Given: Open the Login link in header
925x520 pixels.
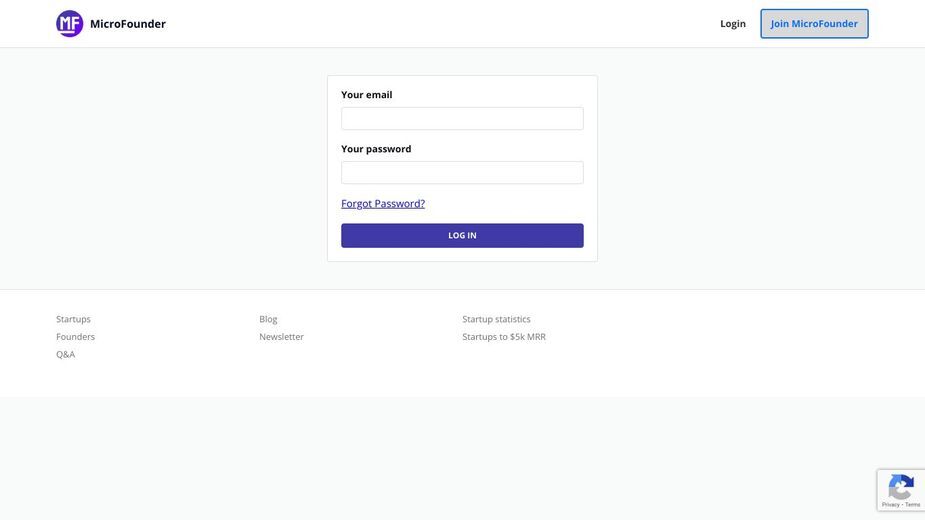Looking at the screenshot, I should click(733, 24).
